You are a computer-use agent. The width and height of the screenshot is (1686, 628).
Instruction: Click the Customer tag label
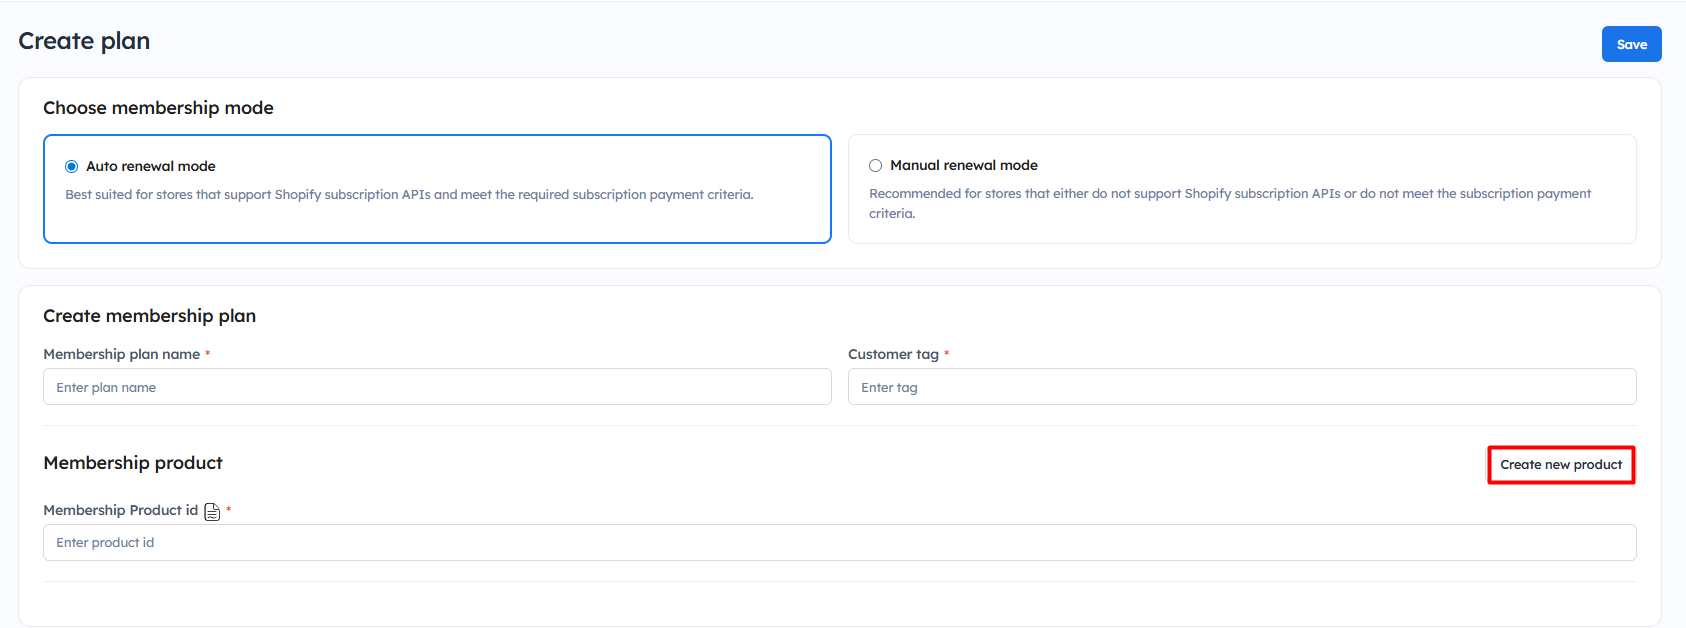click(x=893, y=354)
